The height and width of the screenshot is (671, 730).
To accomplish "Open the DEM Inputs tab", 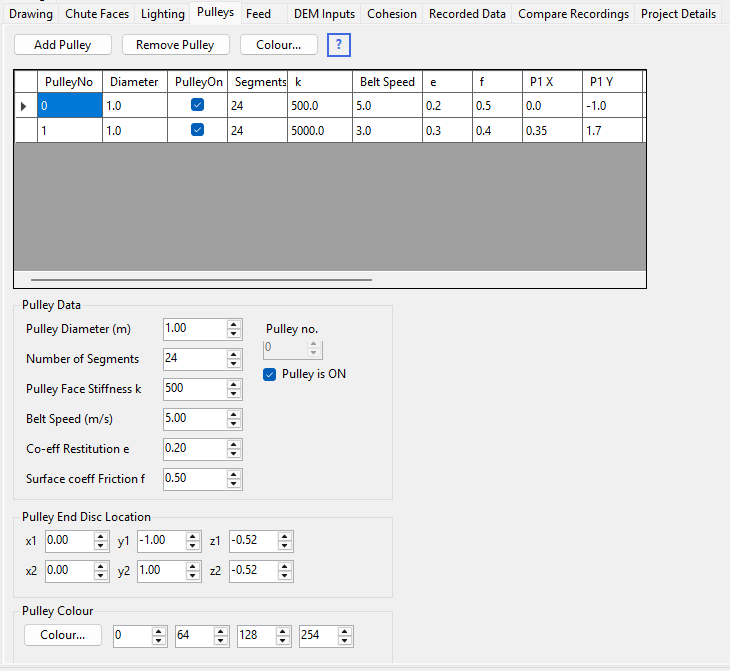I will coord(324,14).
